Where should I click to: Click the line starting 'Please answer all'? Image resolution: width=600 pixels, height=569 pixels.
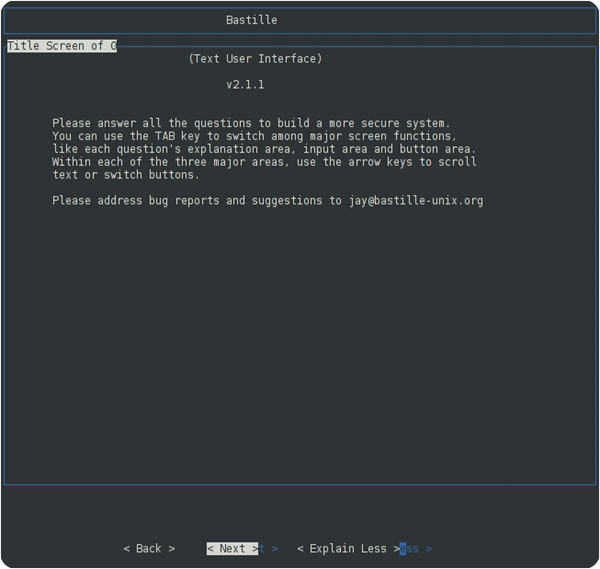(x=251, y=123)
